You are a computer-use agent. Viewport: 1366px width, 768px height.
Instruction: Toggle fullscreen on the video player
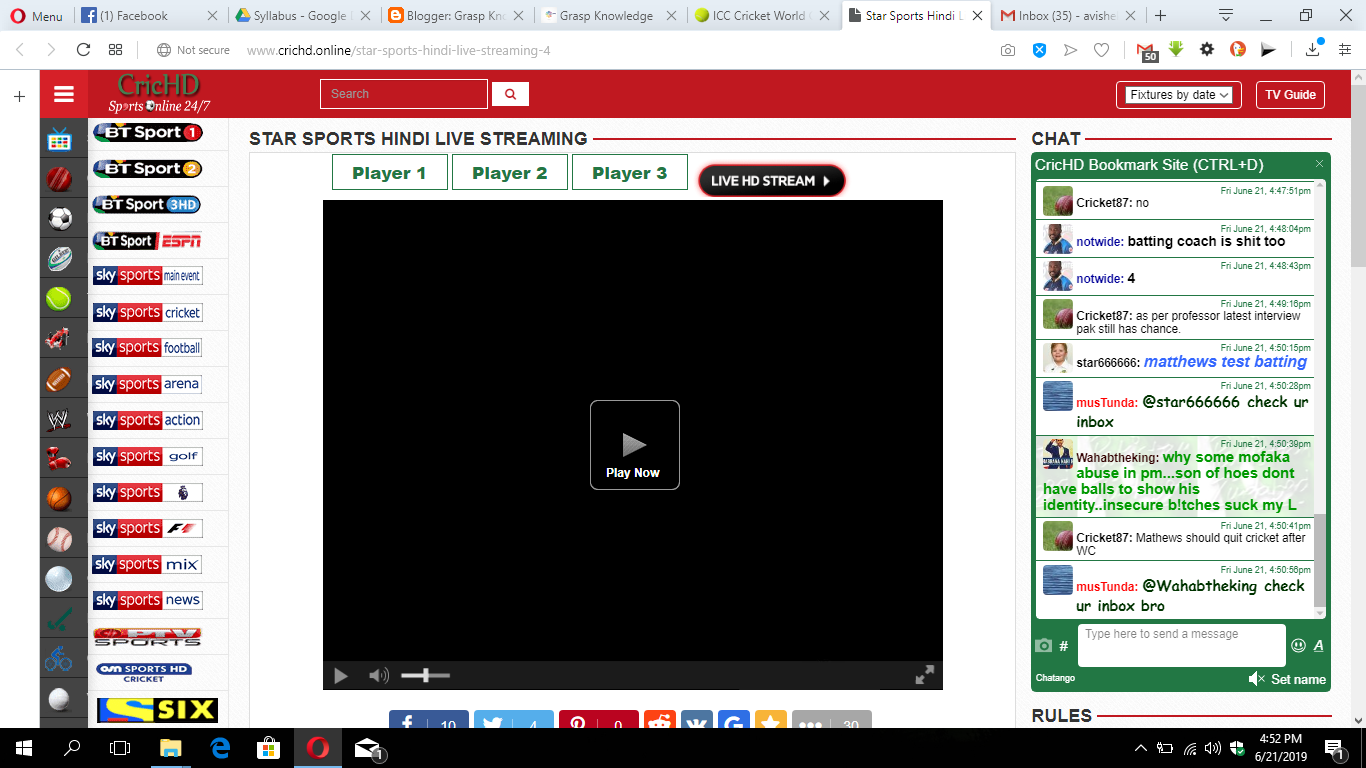tap(923, 675)
